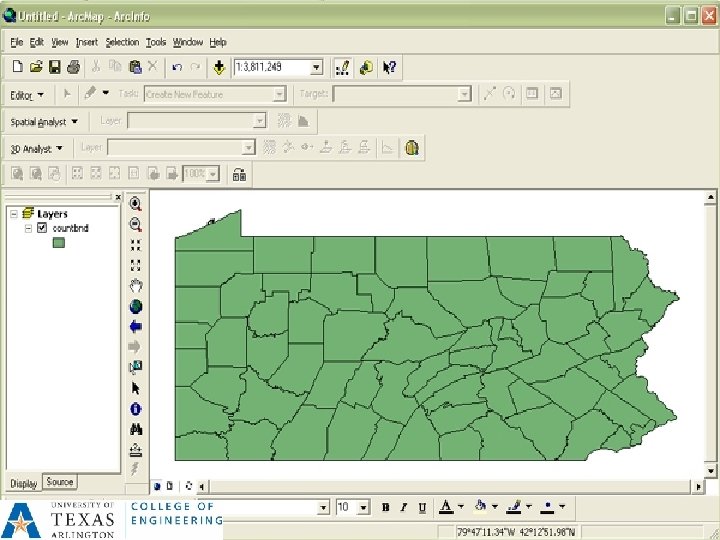
Task: Click the vertical scrollbar up arrow
Action: (x=710, y=198)
